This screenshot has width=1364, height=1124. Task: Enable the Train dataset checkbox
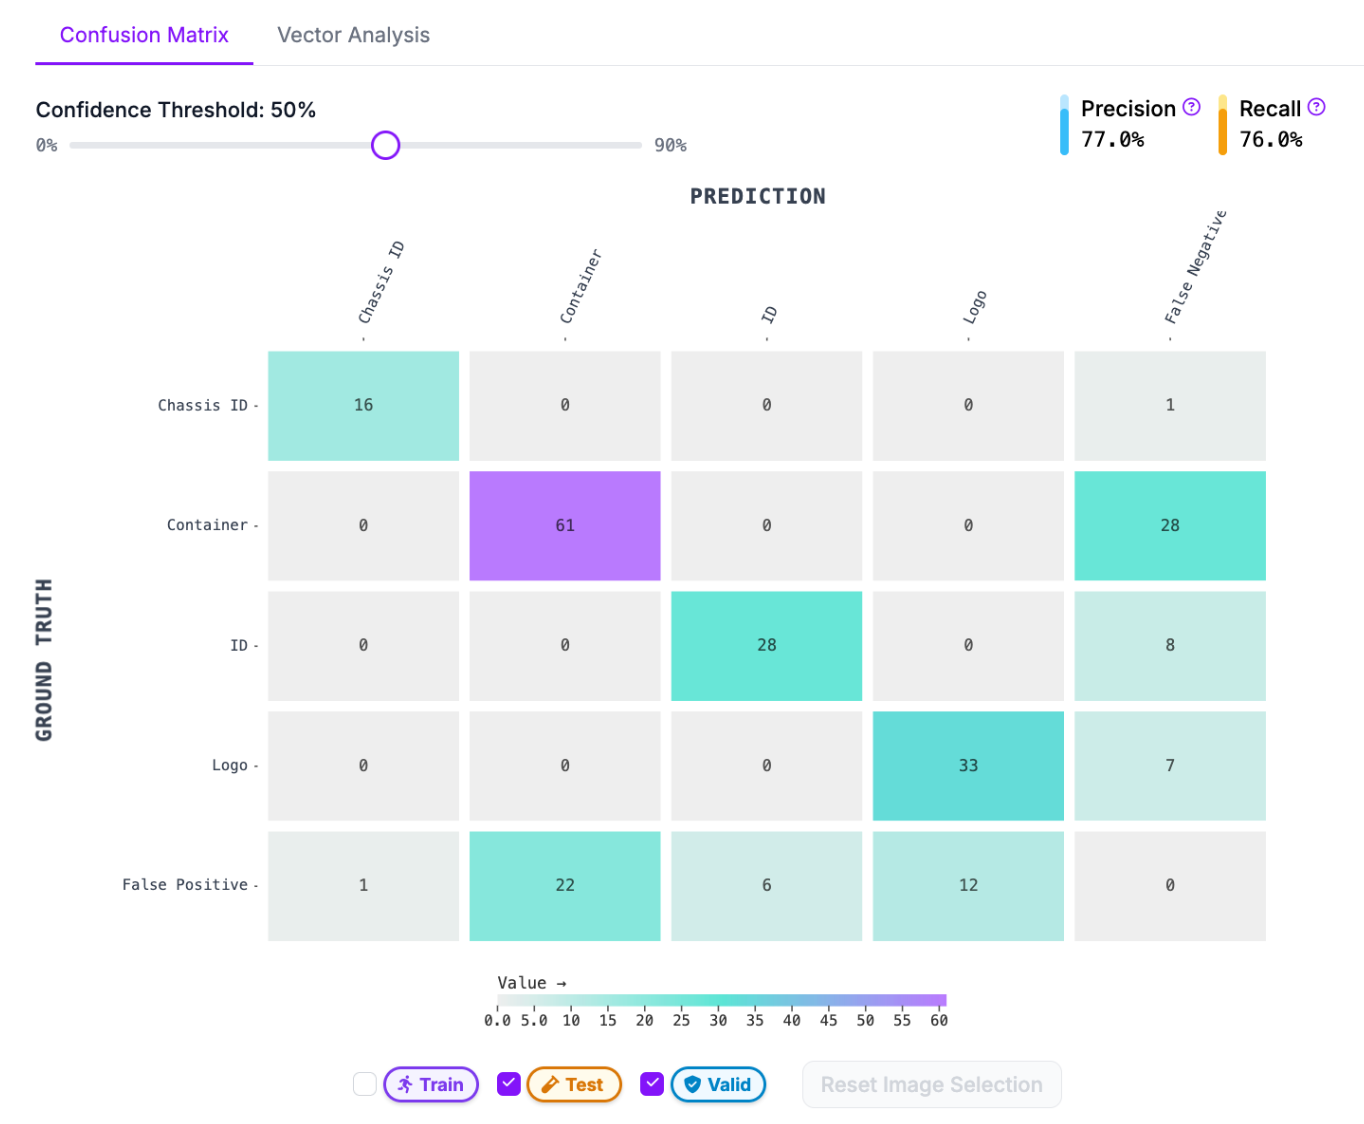pos(365,1084)
